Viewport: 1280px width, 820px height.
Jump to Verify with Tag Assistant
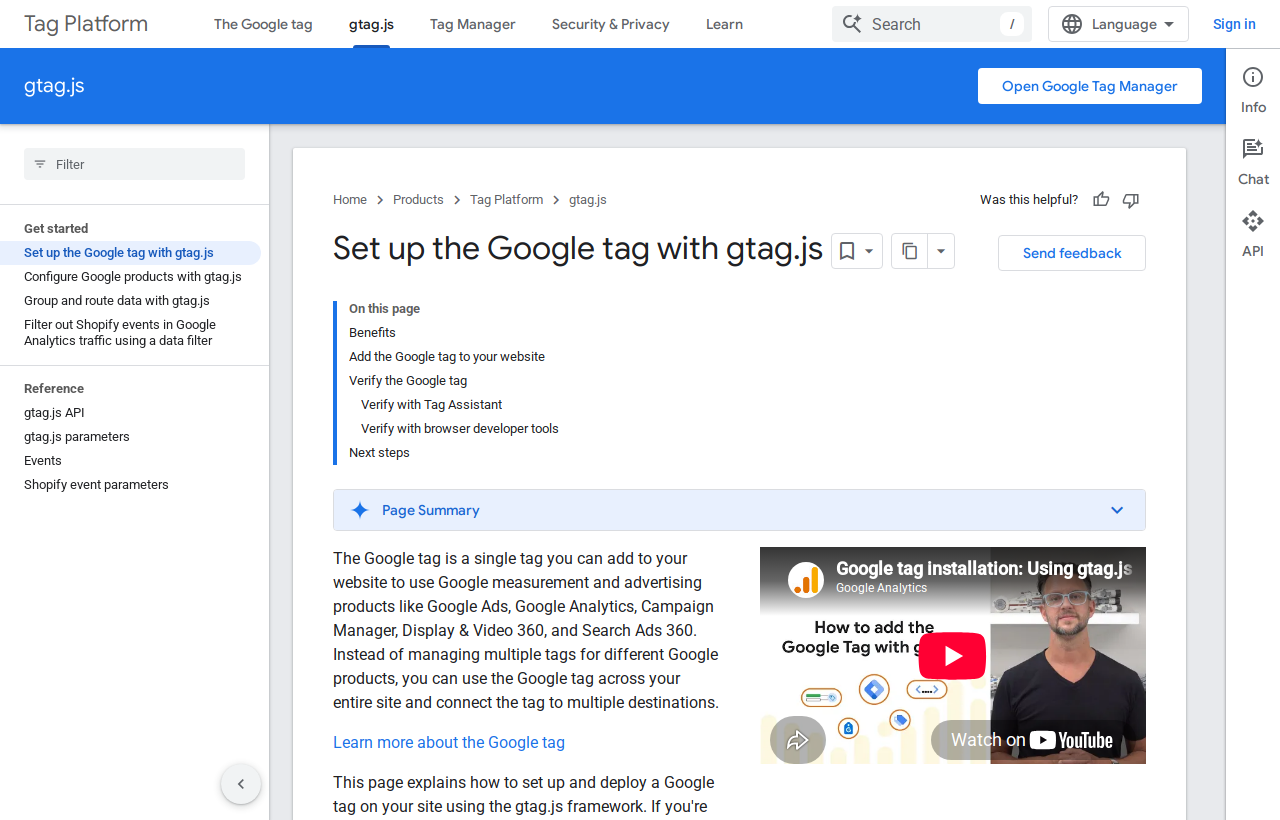[431, 405]
